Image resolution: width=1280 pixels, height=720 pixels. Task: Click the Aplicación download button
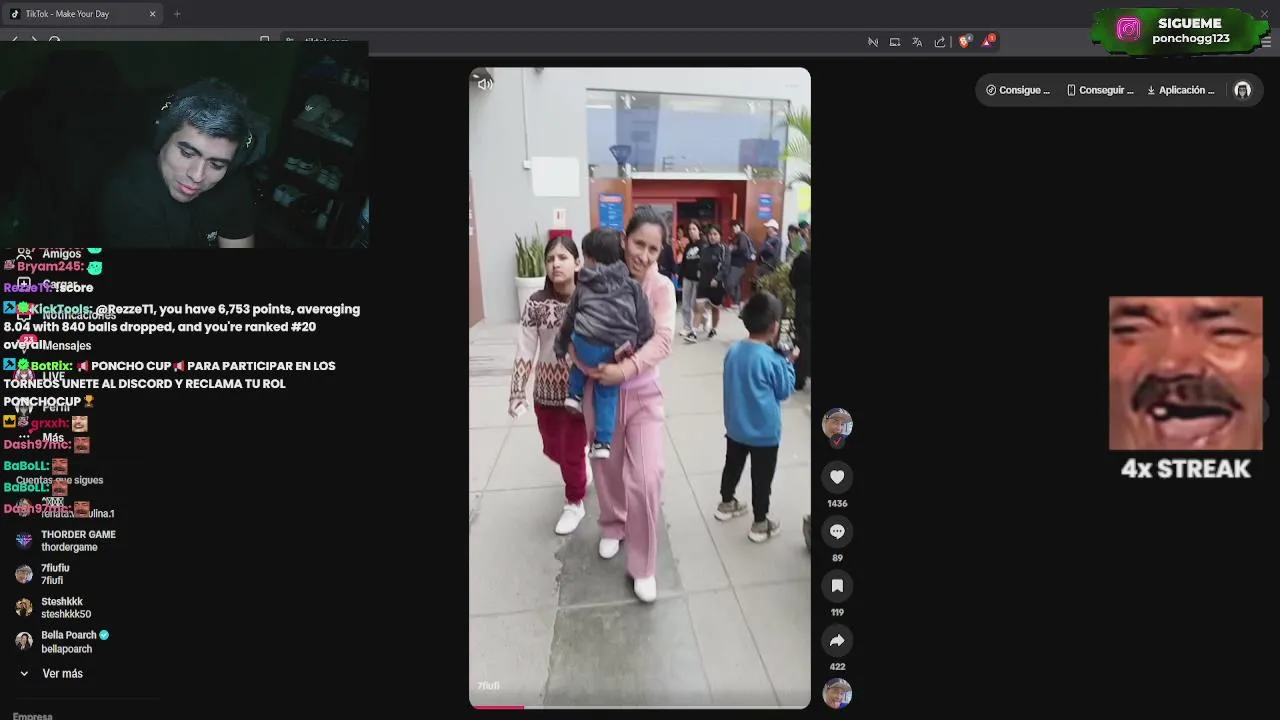[1180, 90]
